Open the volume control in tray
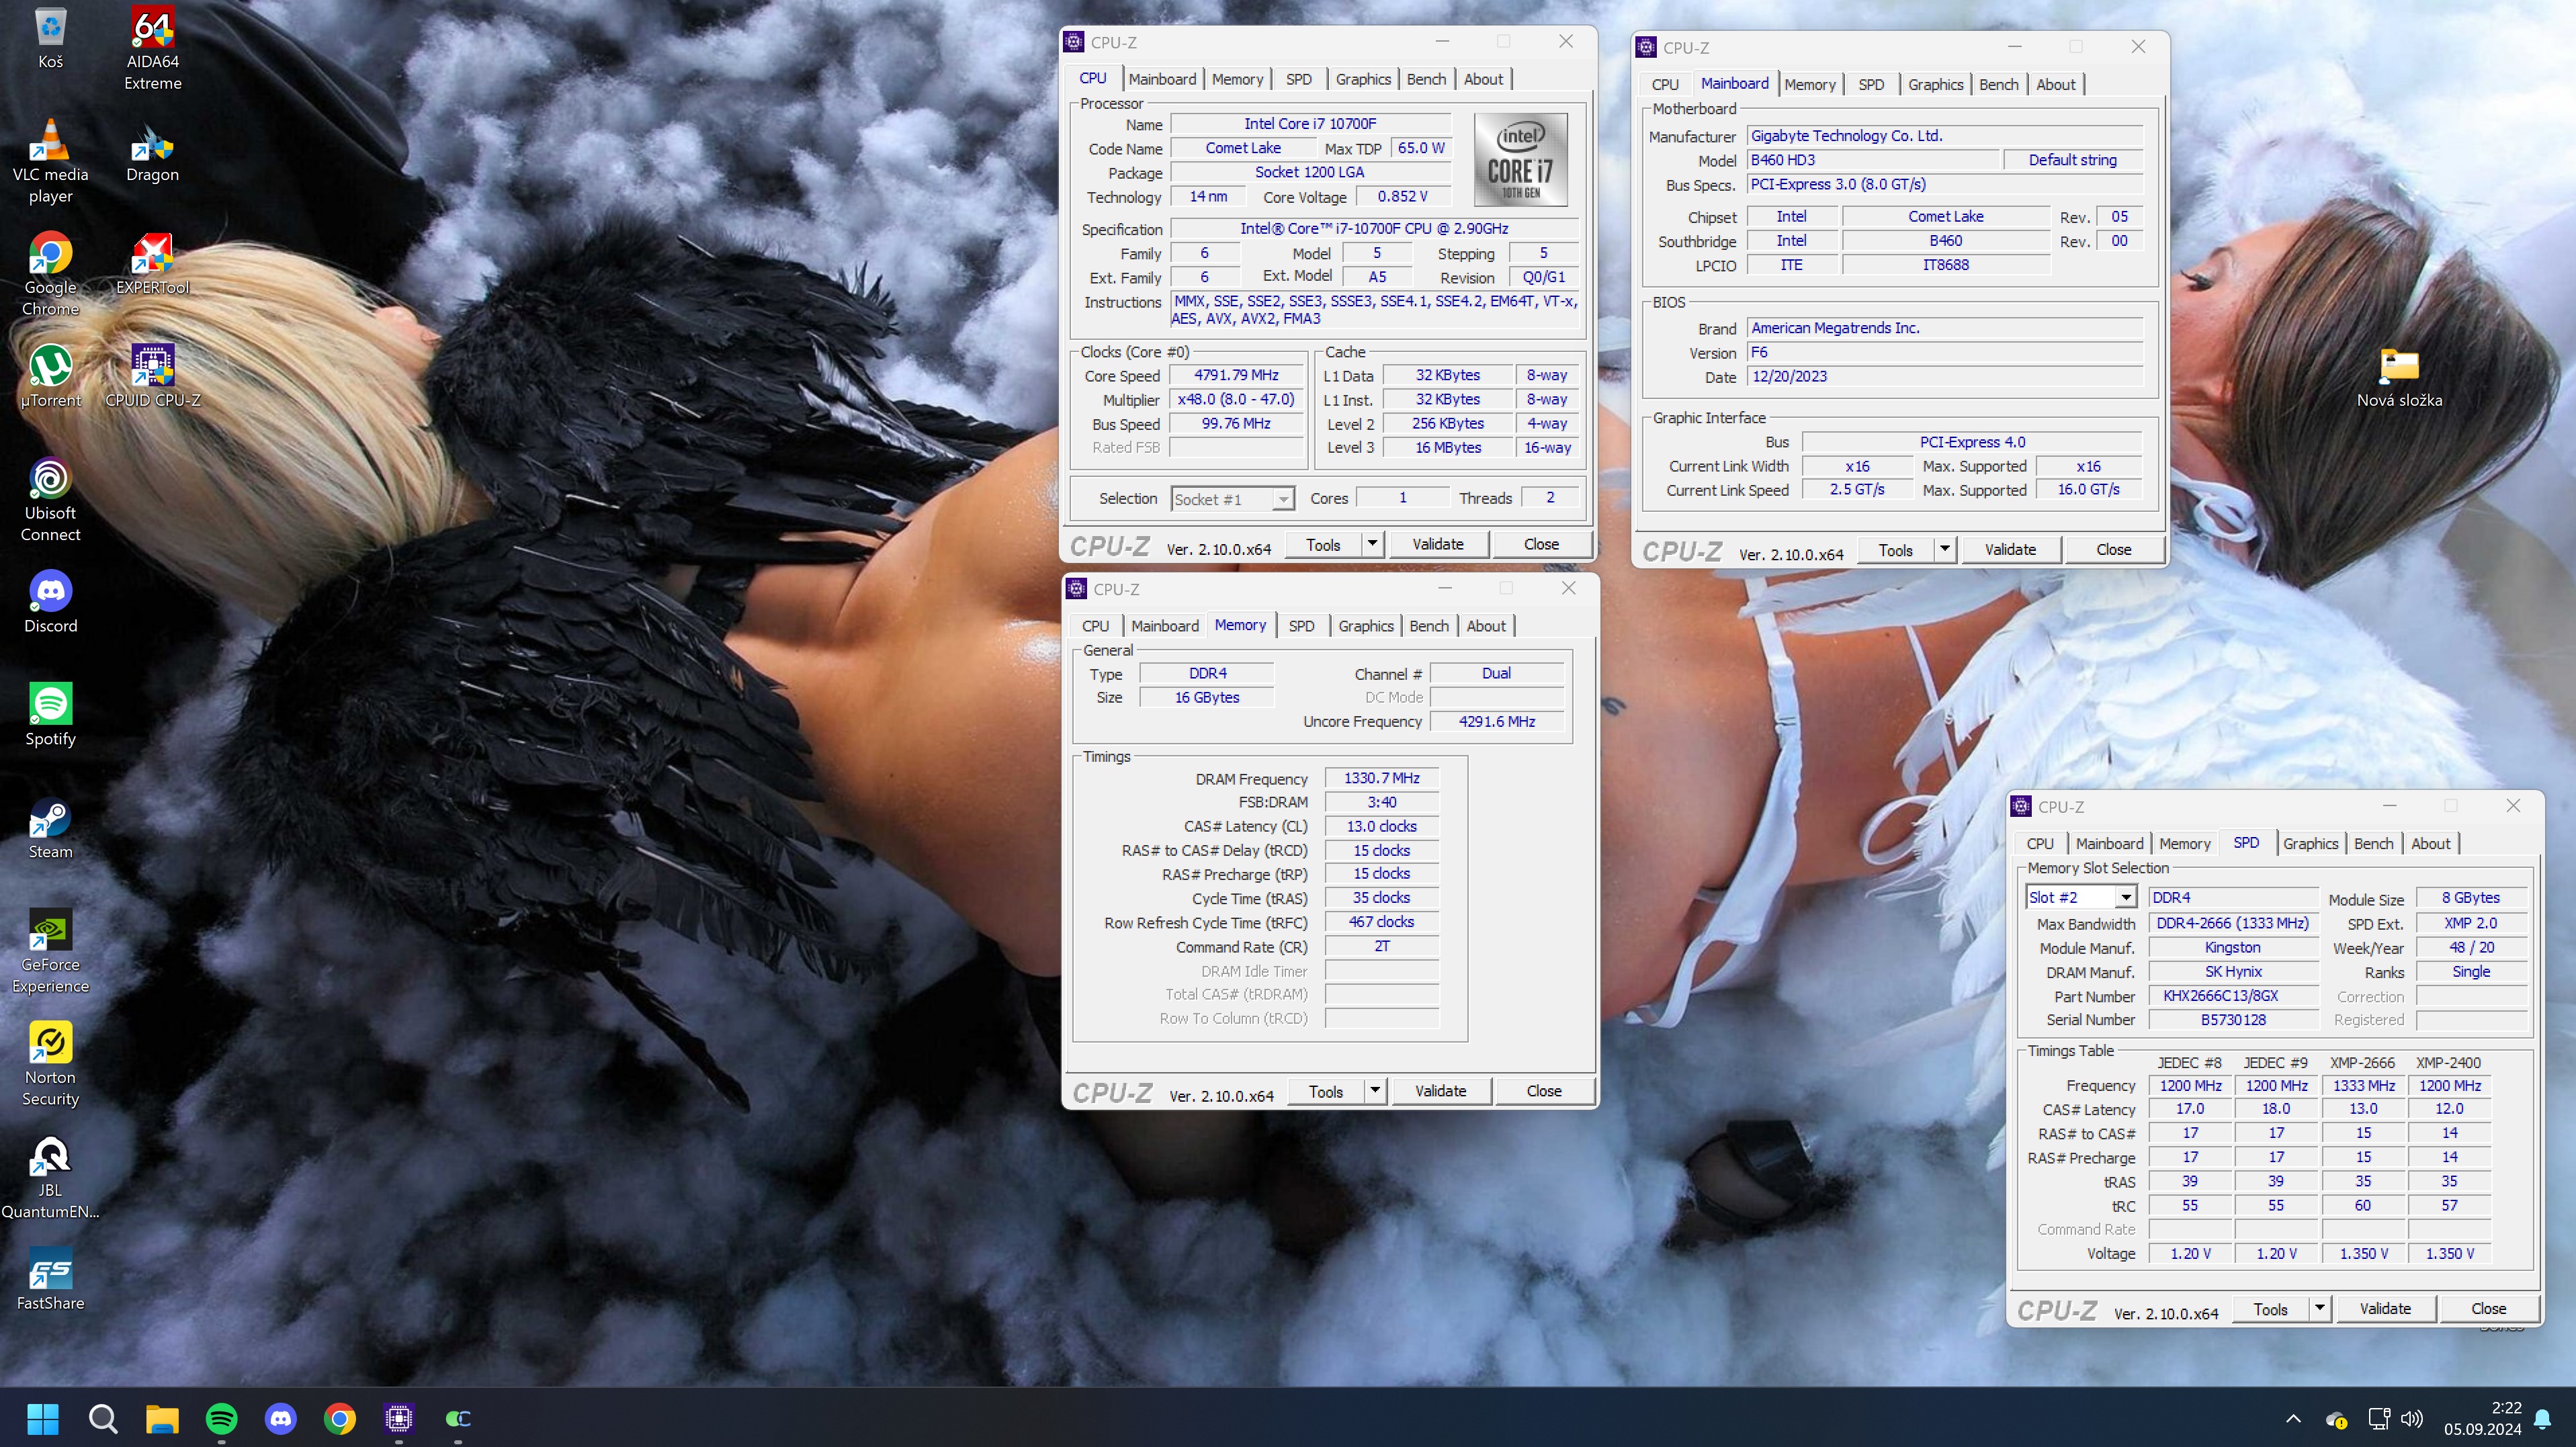The image size is (2576, 1447). pyautogui.click(x=2412, y=1418)
